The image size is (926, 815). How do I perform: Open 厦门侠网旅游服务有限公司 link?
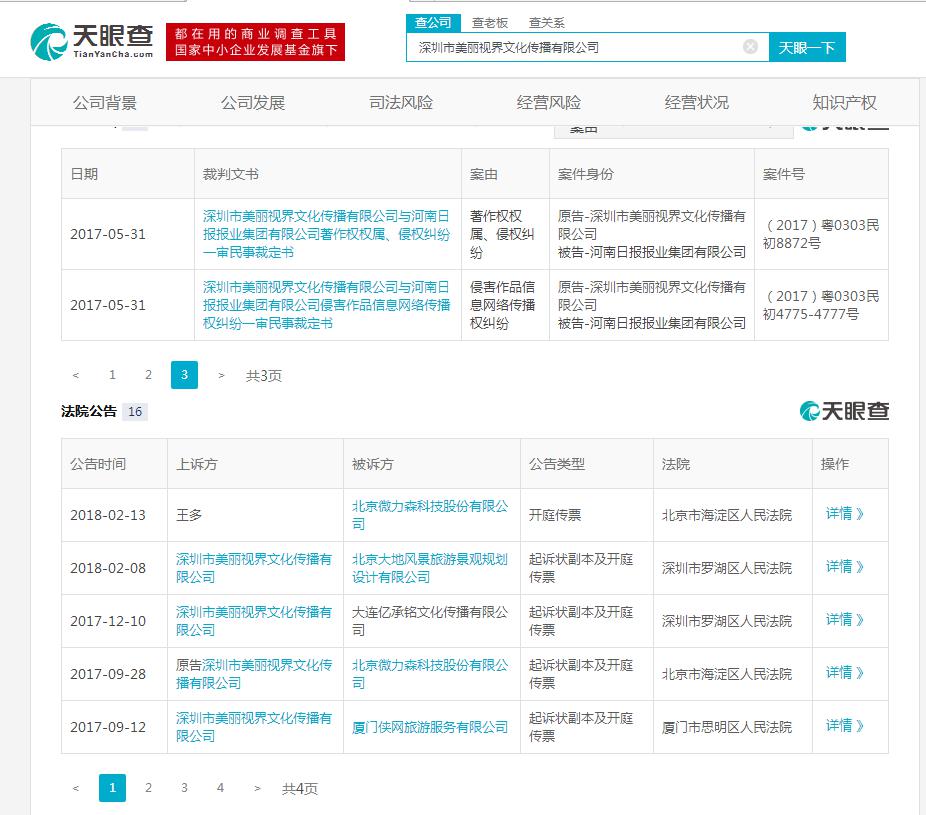tap(430, 728)
